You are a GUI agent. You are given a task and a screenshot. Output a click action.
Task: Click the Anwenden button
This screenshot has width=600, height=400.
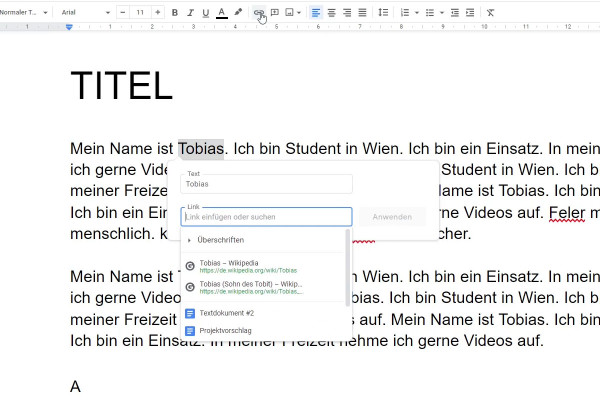click(x=392, y=217)
